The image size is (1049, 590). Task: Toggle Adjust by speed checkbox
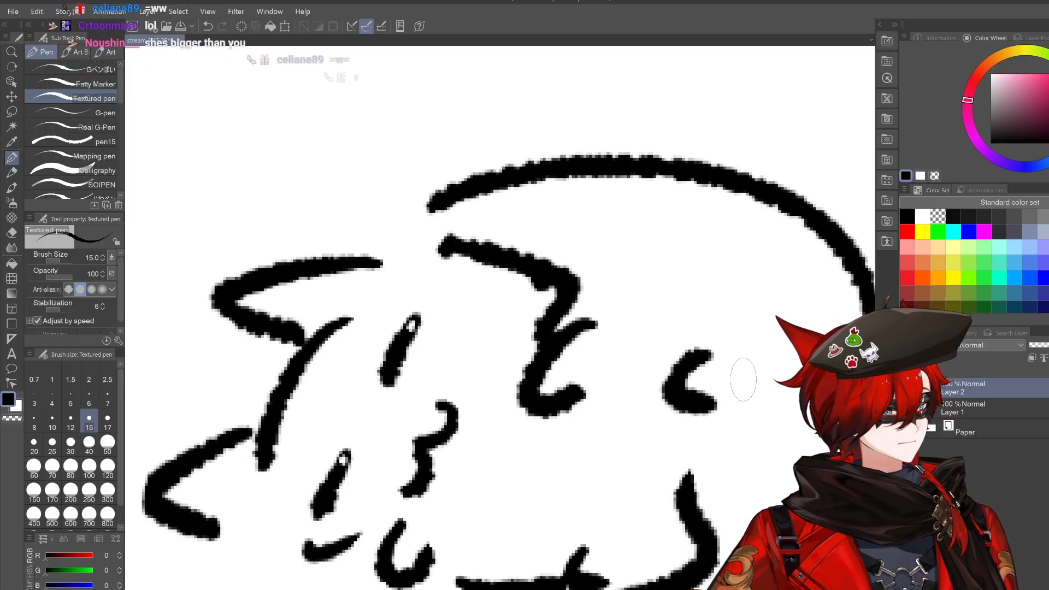pos(37,321)
